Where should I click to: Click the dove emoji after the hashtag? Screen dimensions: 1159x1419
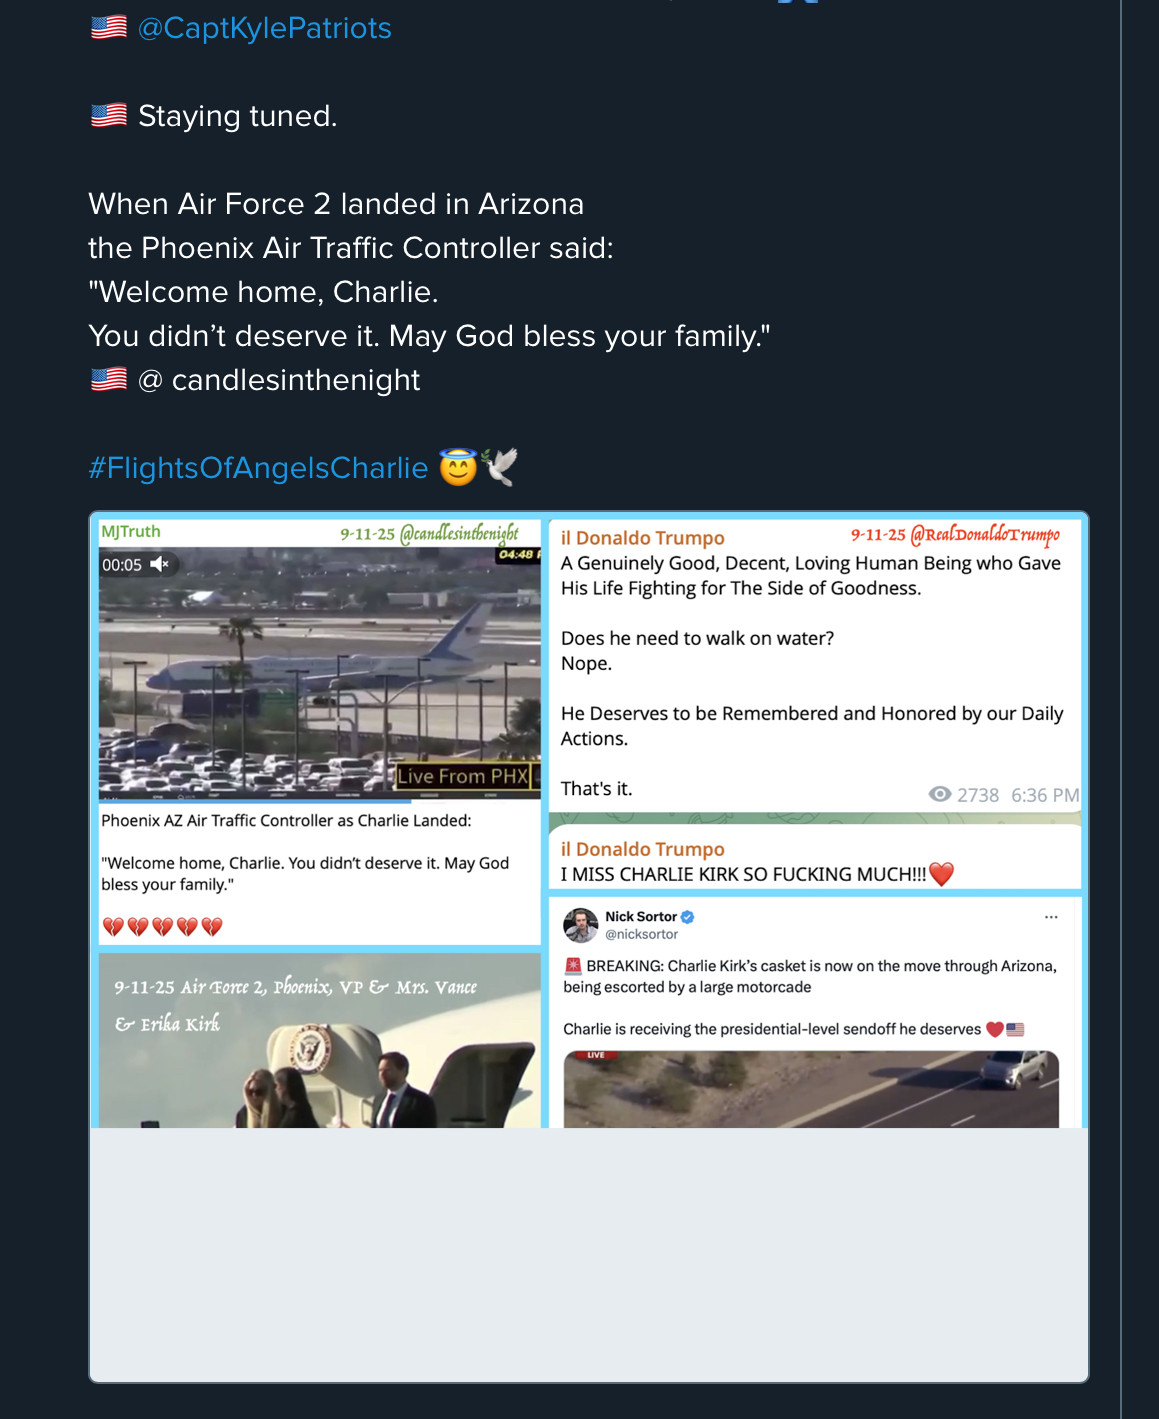pyautogui.click(x=499, y=467)
